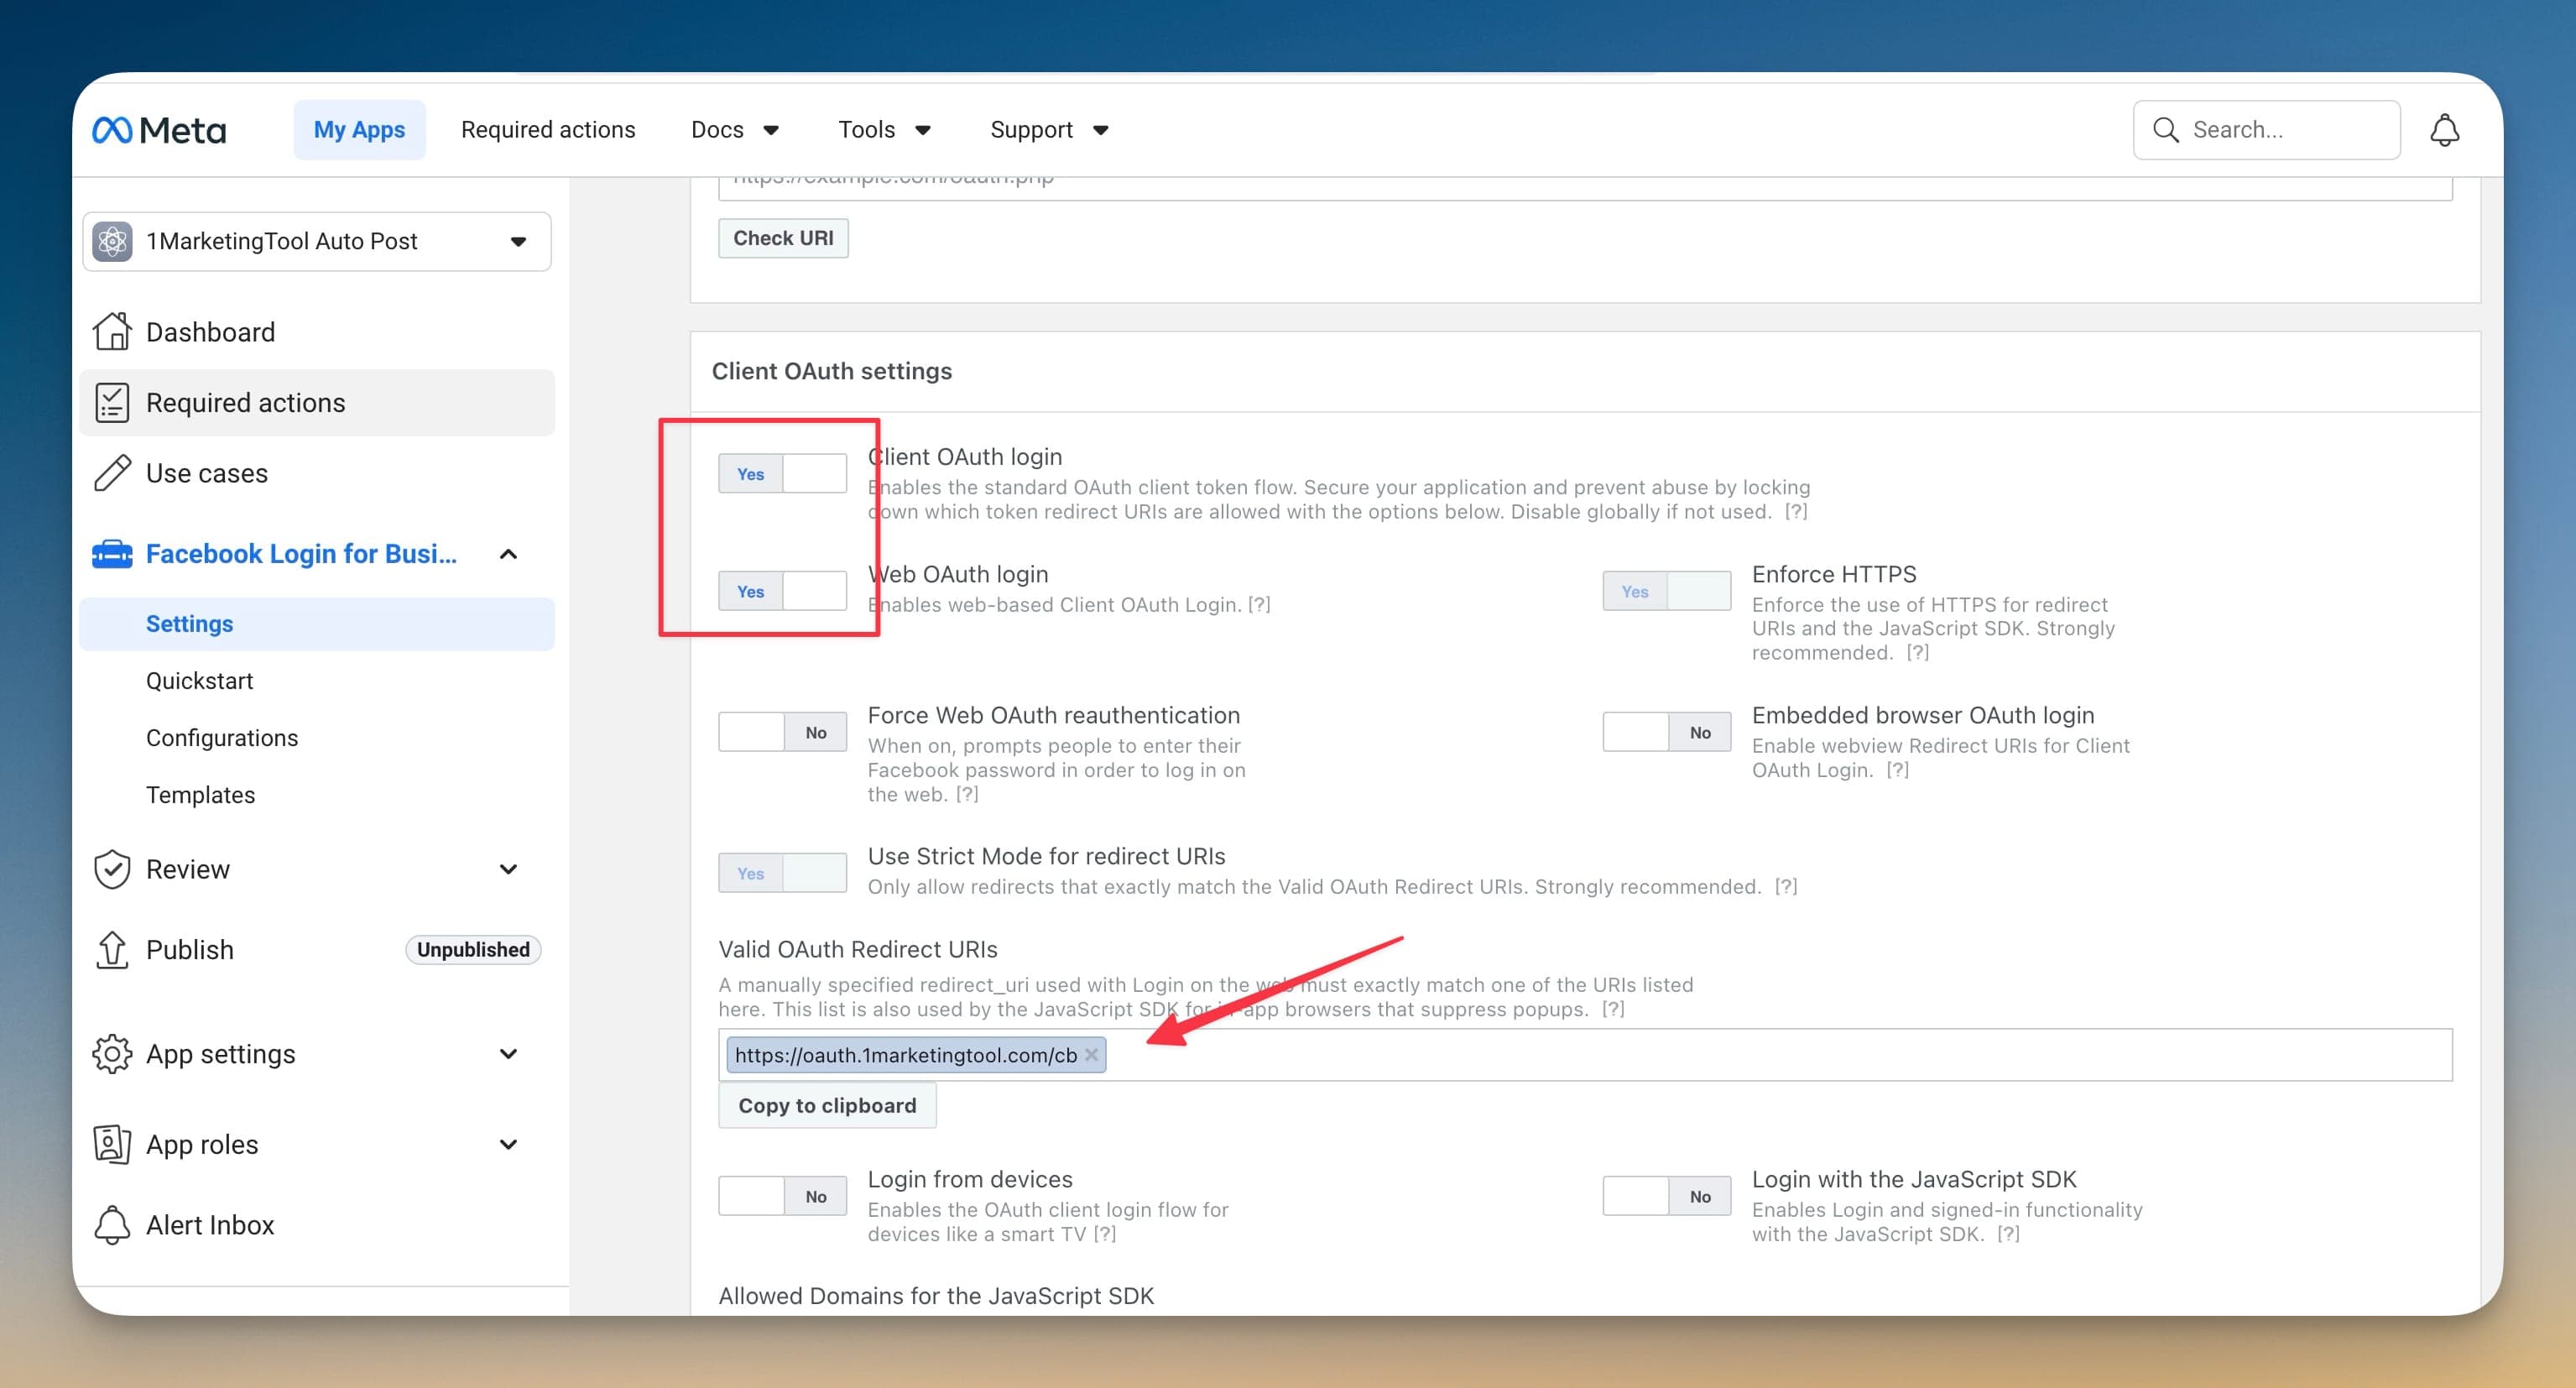Click the Review shield icon
The width and height of the screenshot is (2576, 1388).
(x=112, y=869)
